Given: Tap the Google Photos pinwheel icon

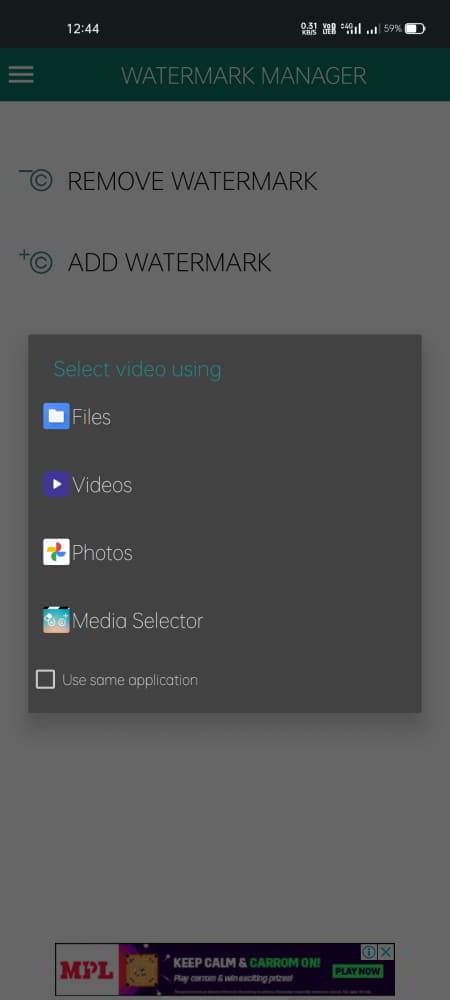Looking at the screenshot, I should pyautogui.click(x=56, y=552).
